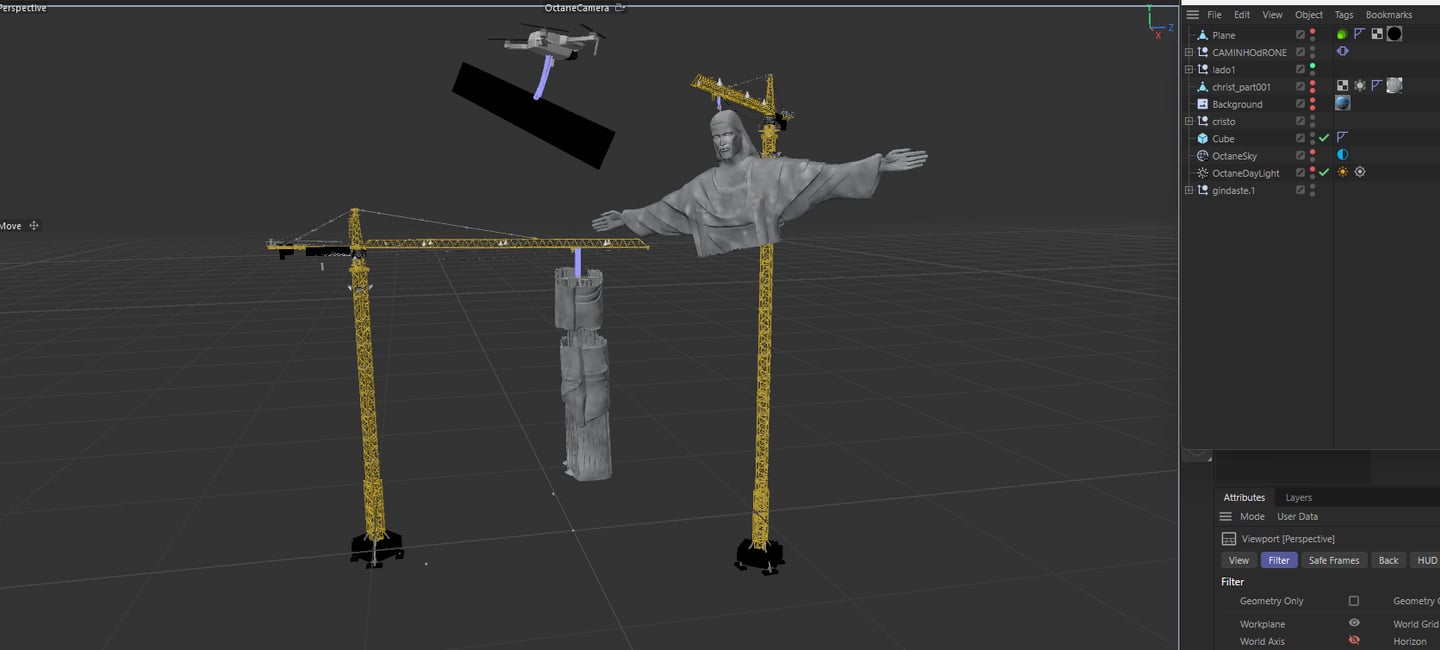Click the OctaneSky object icon

coord(1202,156)
